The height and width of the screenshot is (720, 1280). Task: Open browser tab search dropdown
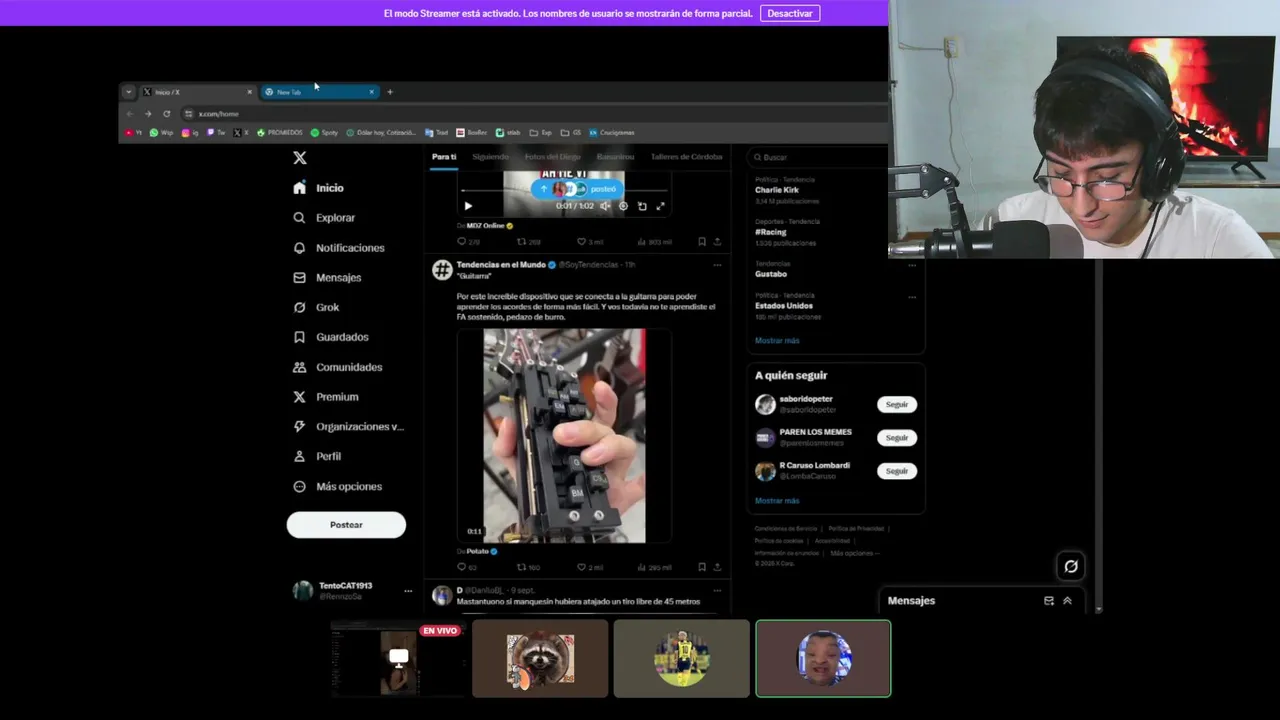[128, 92]
